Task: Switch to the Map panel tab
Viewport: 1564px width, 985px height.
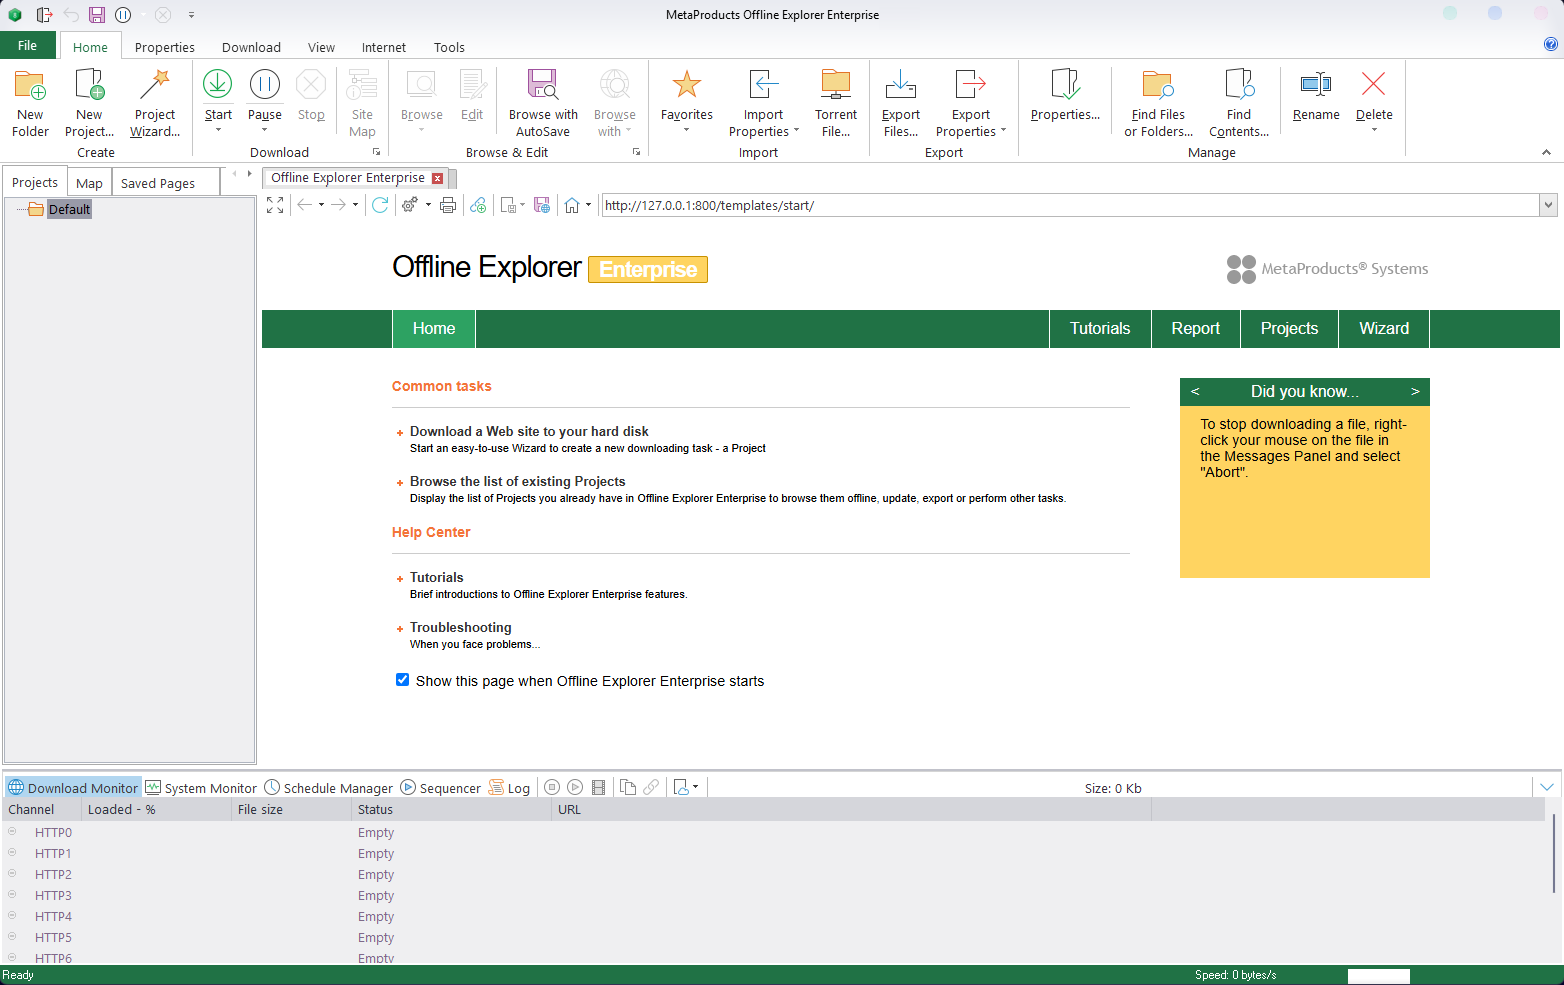Action: click(89, 183)
